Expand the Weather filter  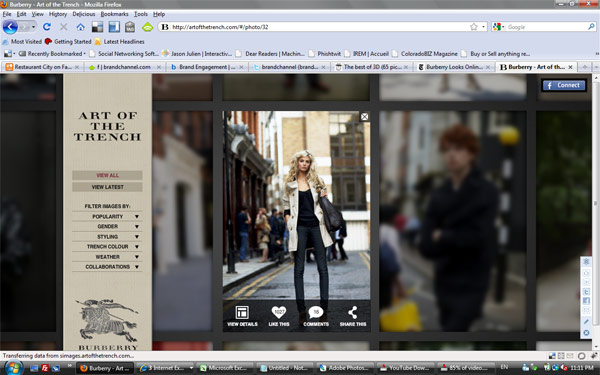click(108, 257)
